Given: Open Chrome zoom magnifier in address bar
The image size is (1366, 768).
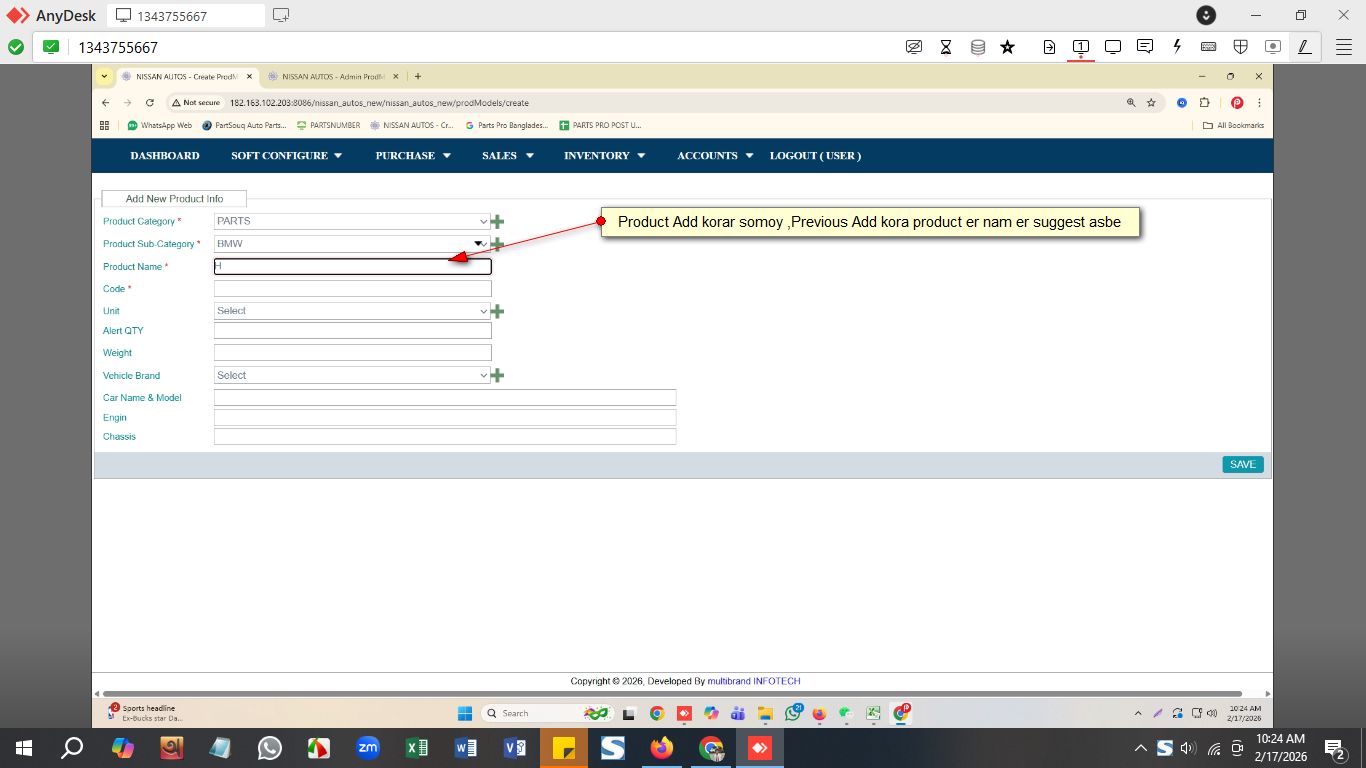Looking at the screenshot, I should 1132,103.
